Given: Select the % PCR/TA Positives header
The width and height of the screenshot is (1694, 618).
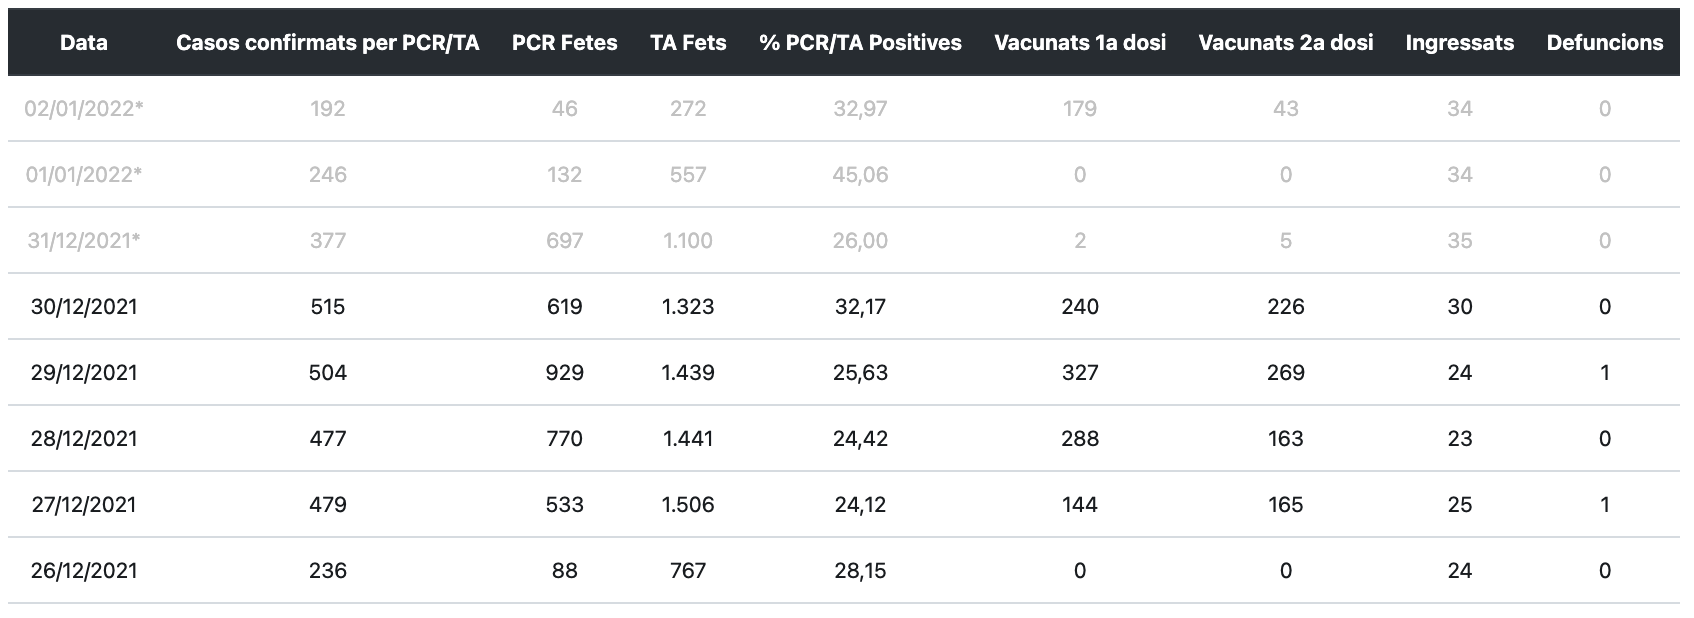Looking at the screenshot, I should point(860,42).
